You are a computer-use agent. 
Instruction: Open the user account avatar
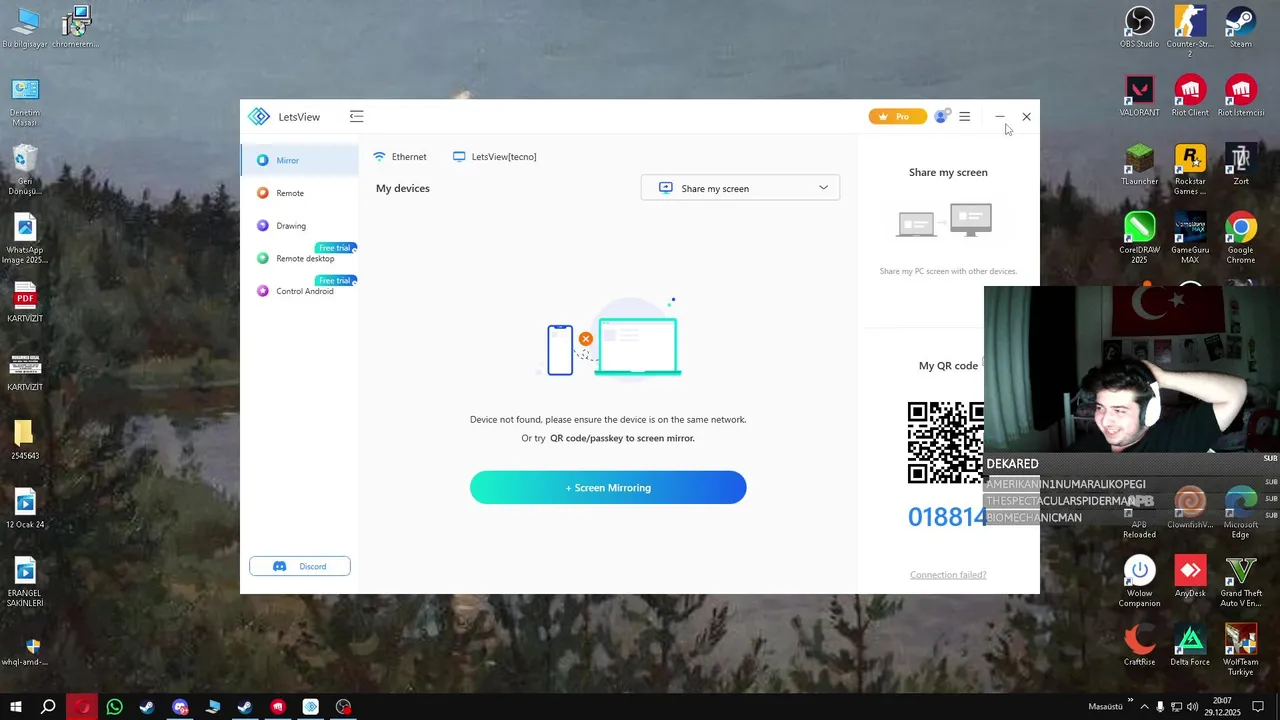tap(940, 117)
